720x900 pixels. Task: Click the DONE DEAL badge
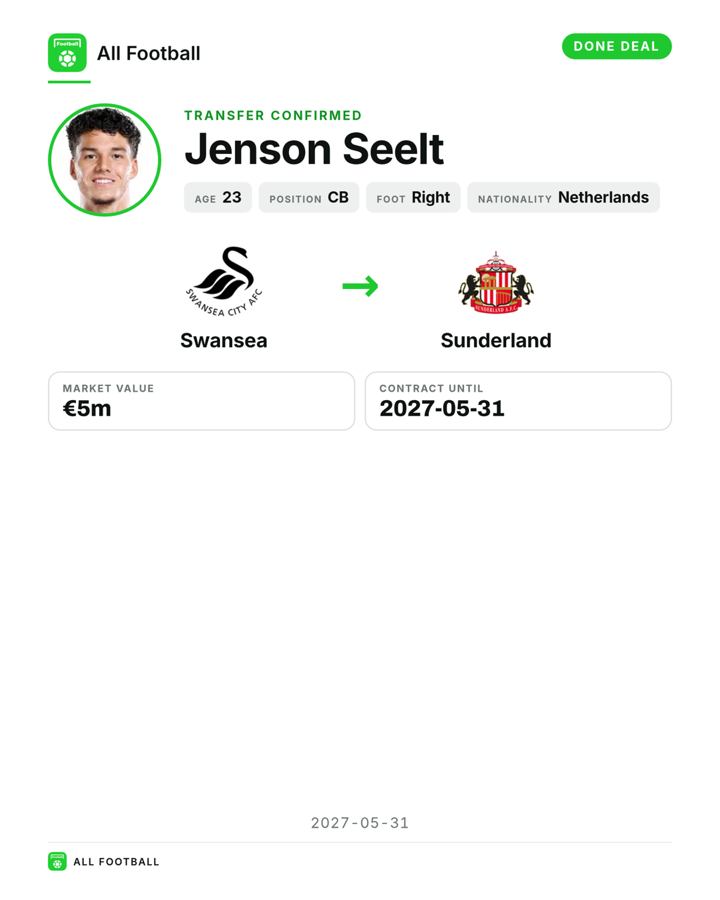pyautogui.click(x=617, y=46)
